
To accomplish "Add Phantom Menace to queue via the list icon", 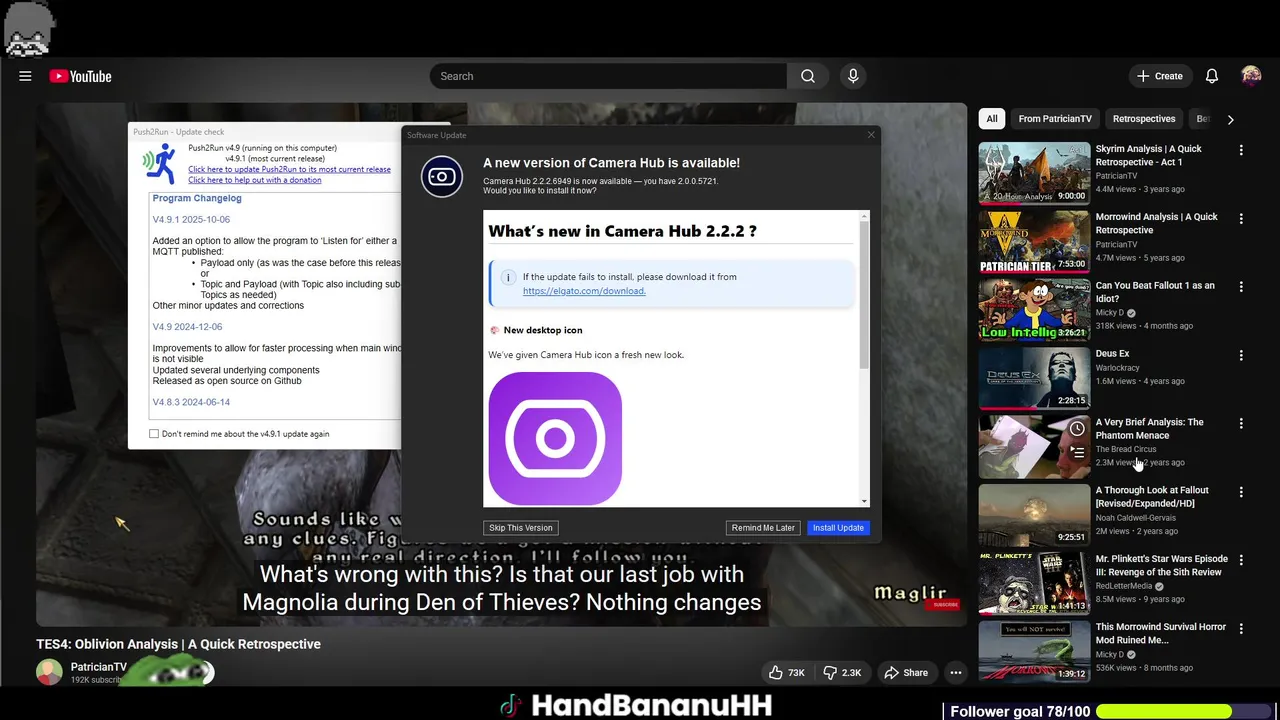I will (1077, 451).
